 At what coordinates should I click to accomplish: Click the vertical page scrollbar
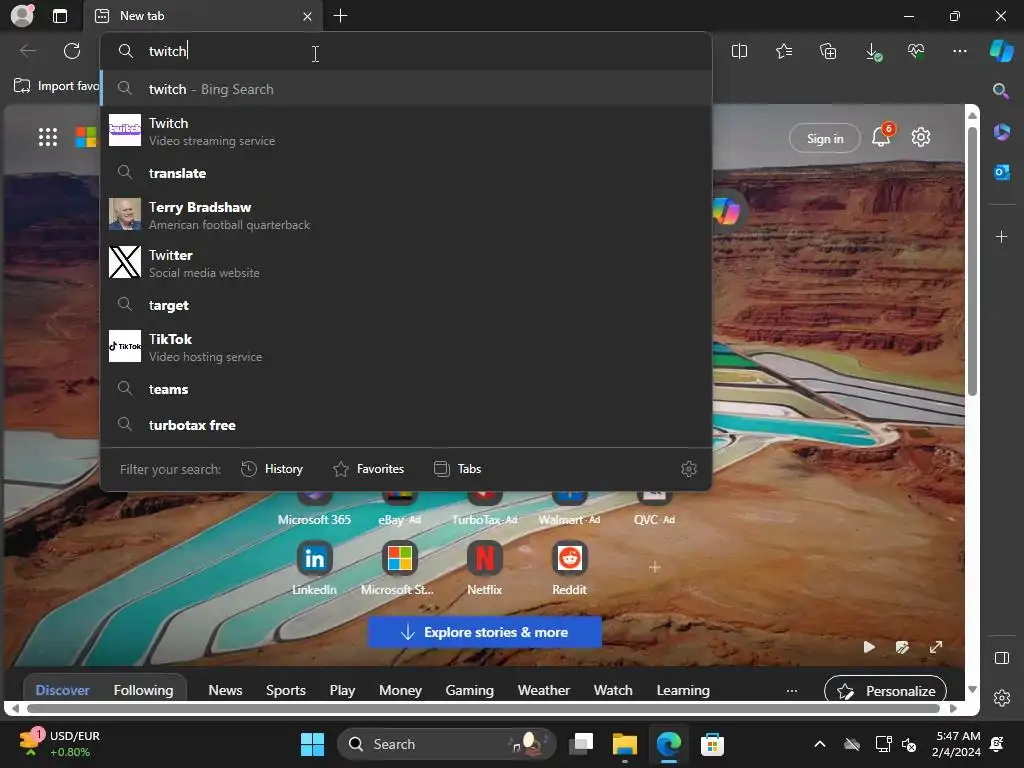tap(972, 261)
